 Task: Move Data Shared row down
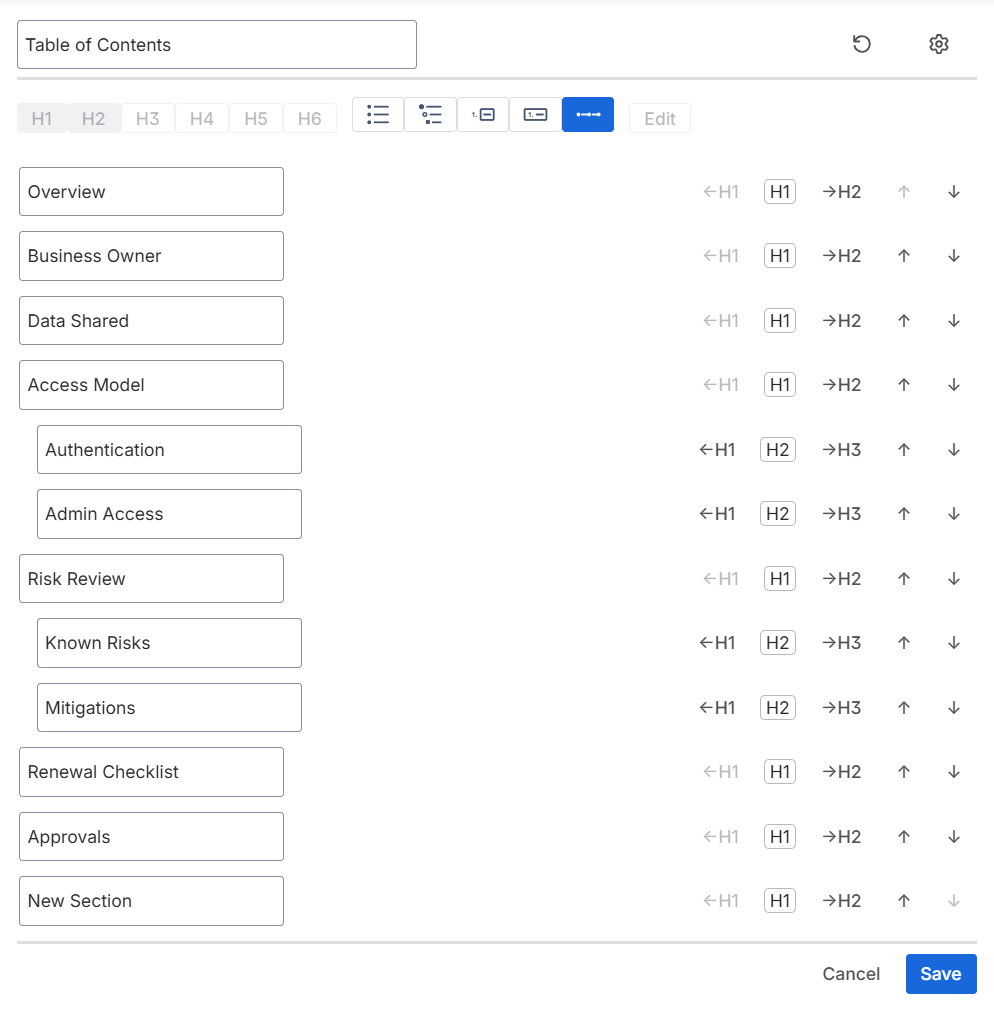(x=954, y=320)
